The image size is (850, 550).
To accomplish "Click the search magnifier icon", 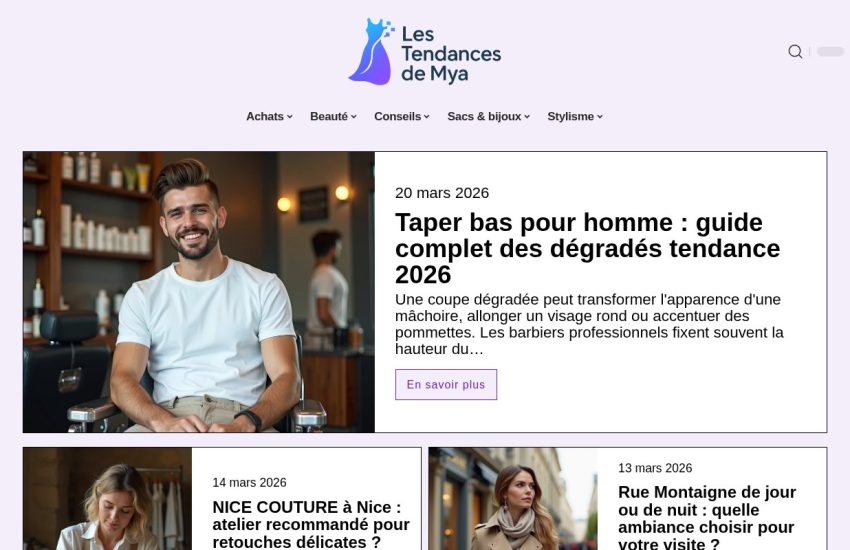I will [795, 51].
